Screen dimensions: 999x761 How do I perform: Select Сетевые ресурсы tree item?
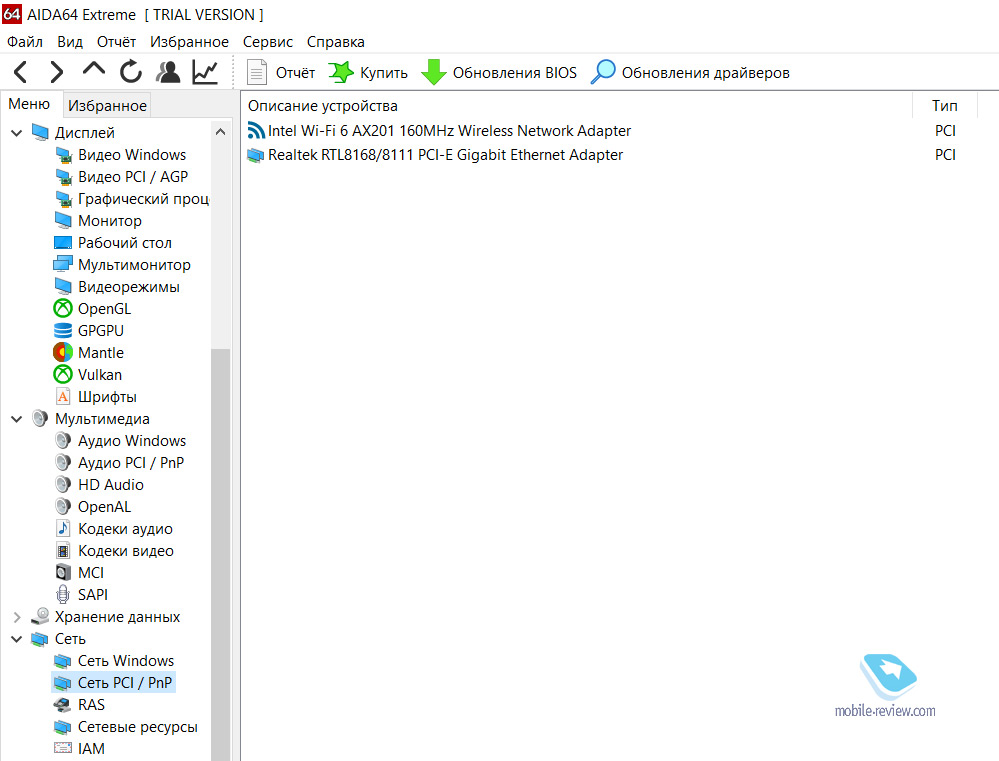point(138,727)
